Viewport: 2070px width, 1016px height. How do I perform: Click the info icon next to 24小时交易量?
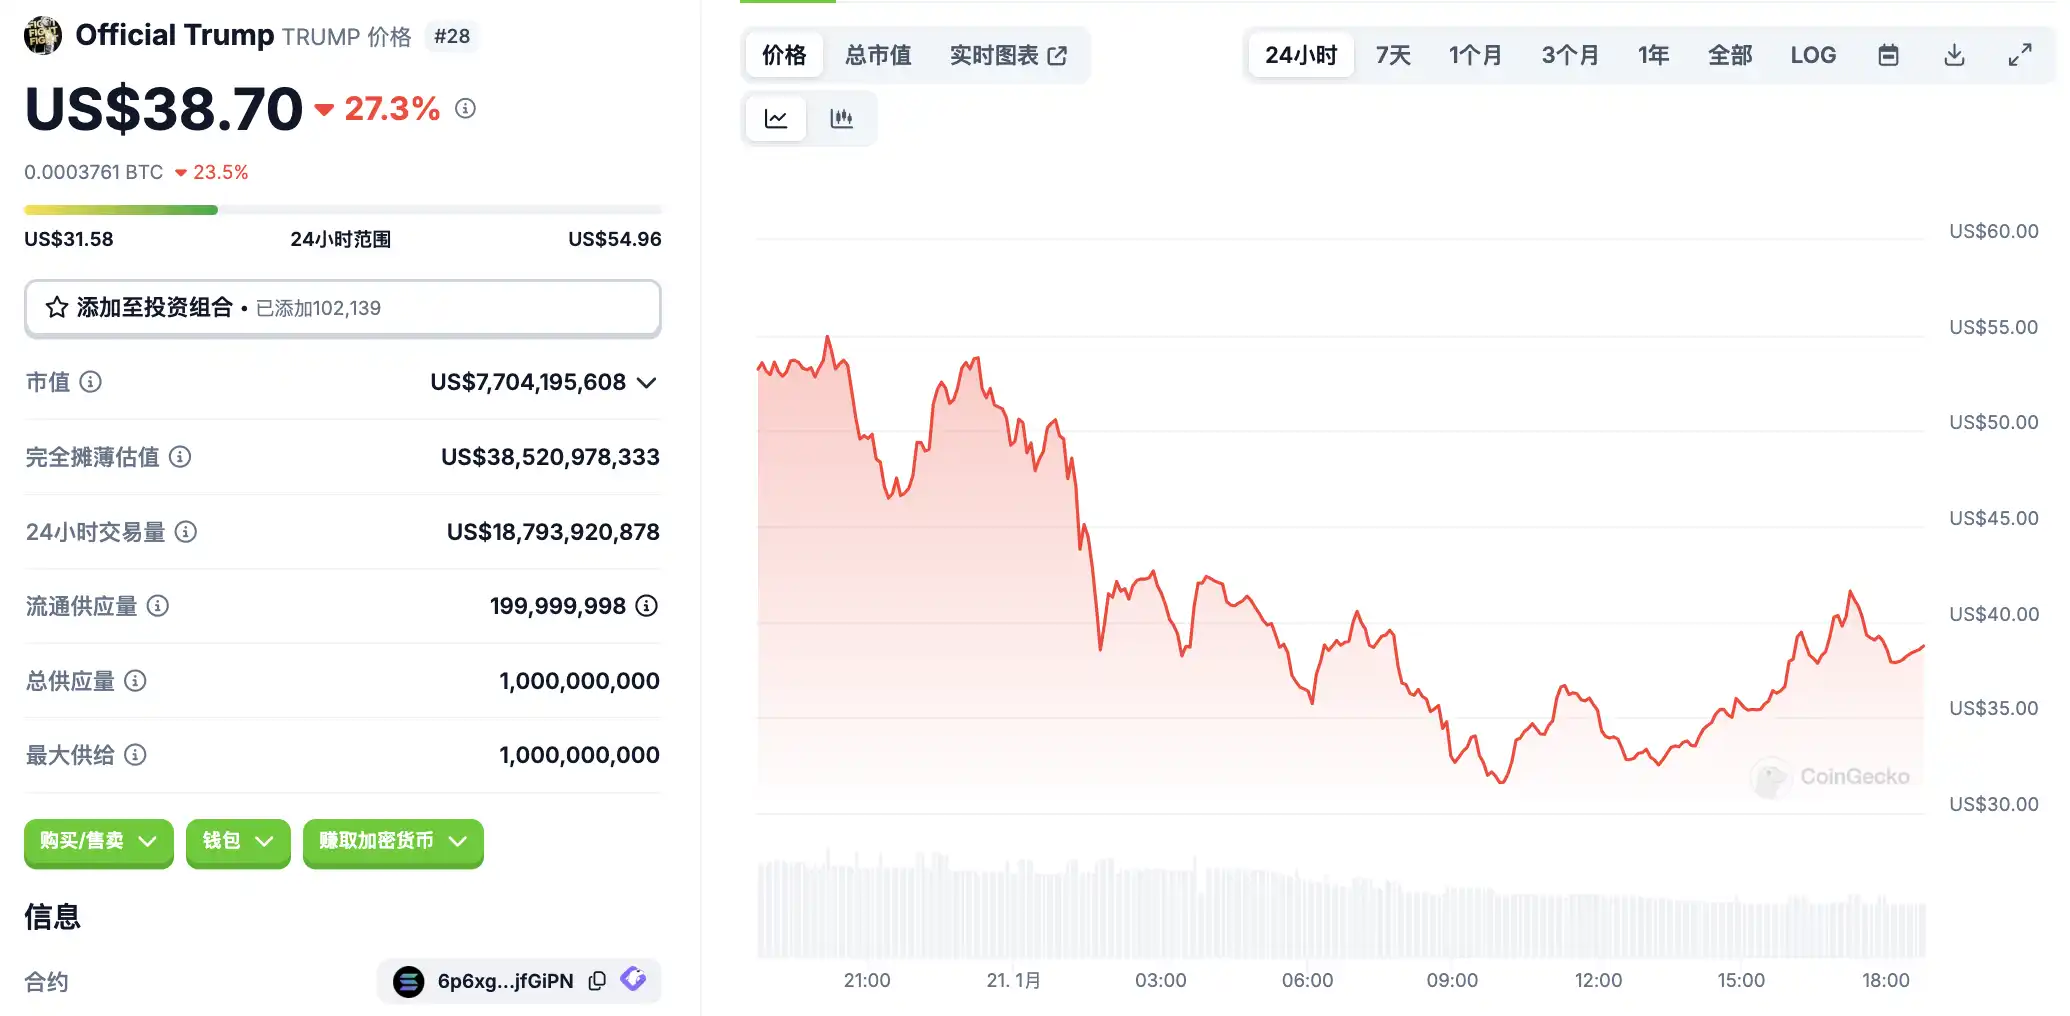coord(186,532)
